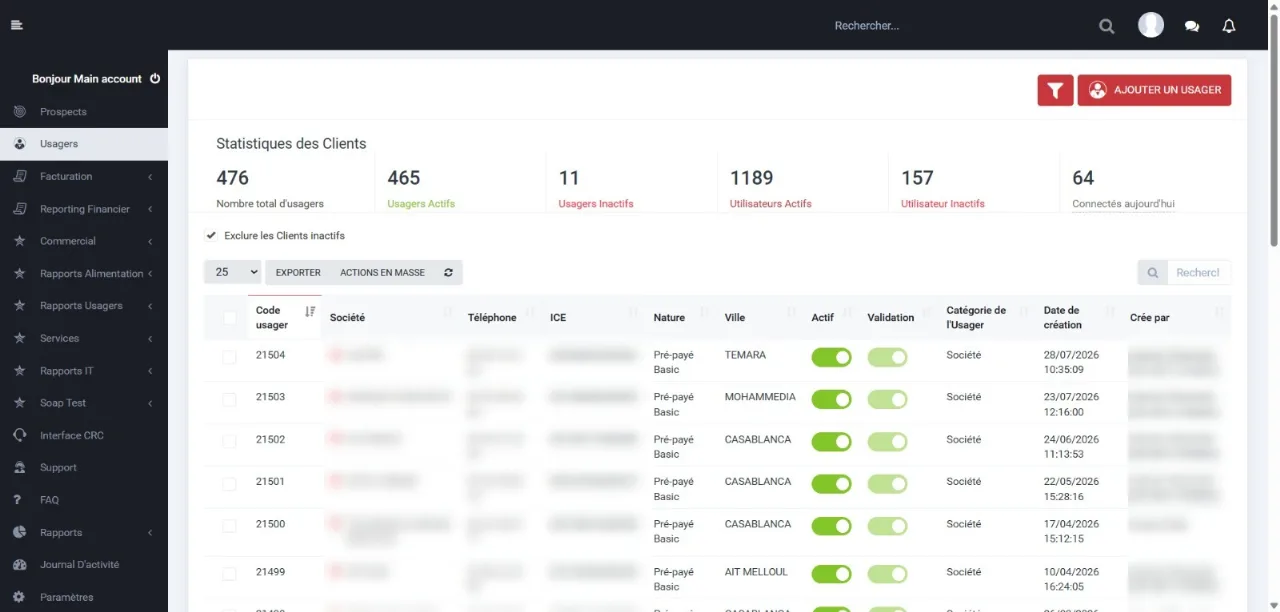Screen dimensions: 1280x612
Task: Click the Journal D'activité icon
Action: click(x=19, y=564)
